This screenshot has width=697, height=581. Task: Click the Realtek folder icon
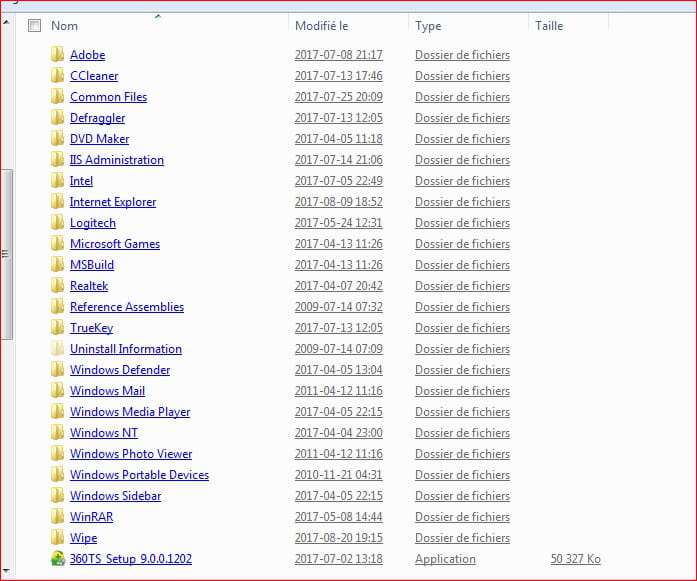(57, 285)
